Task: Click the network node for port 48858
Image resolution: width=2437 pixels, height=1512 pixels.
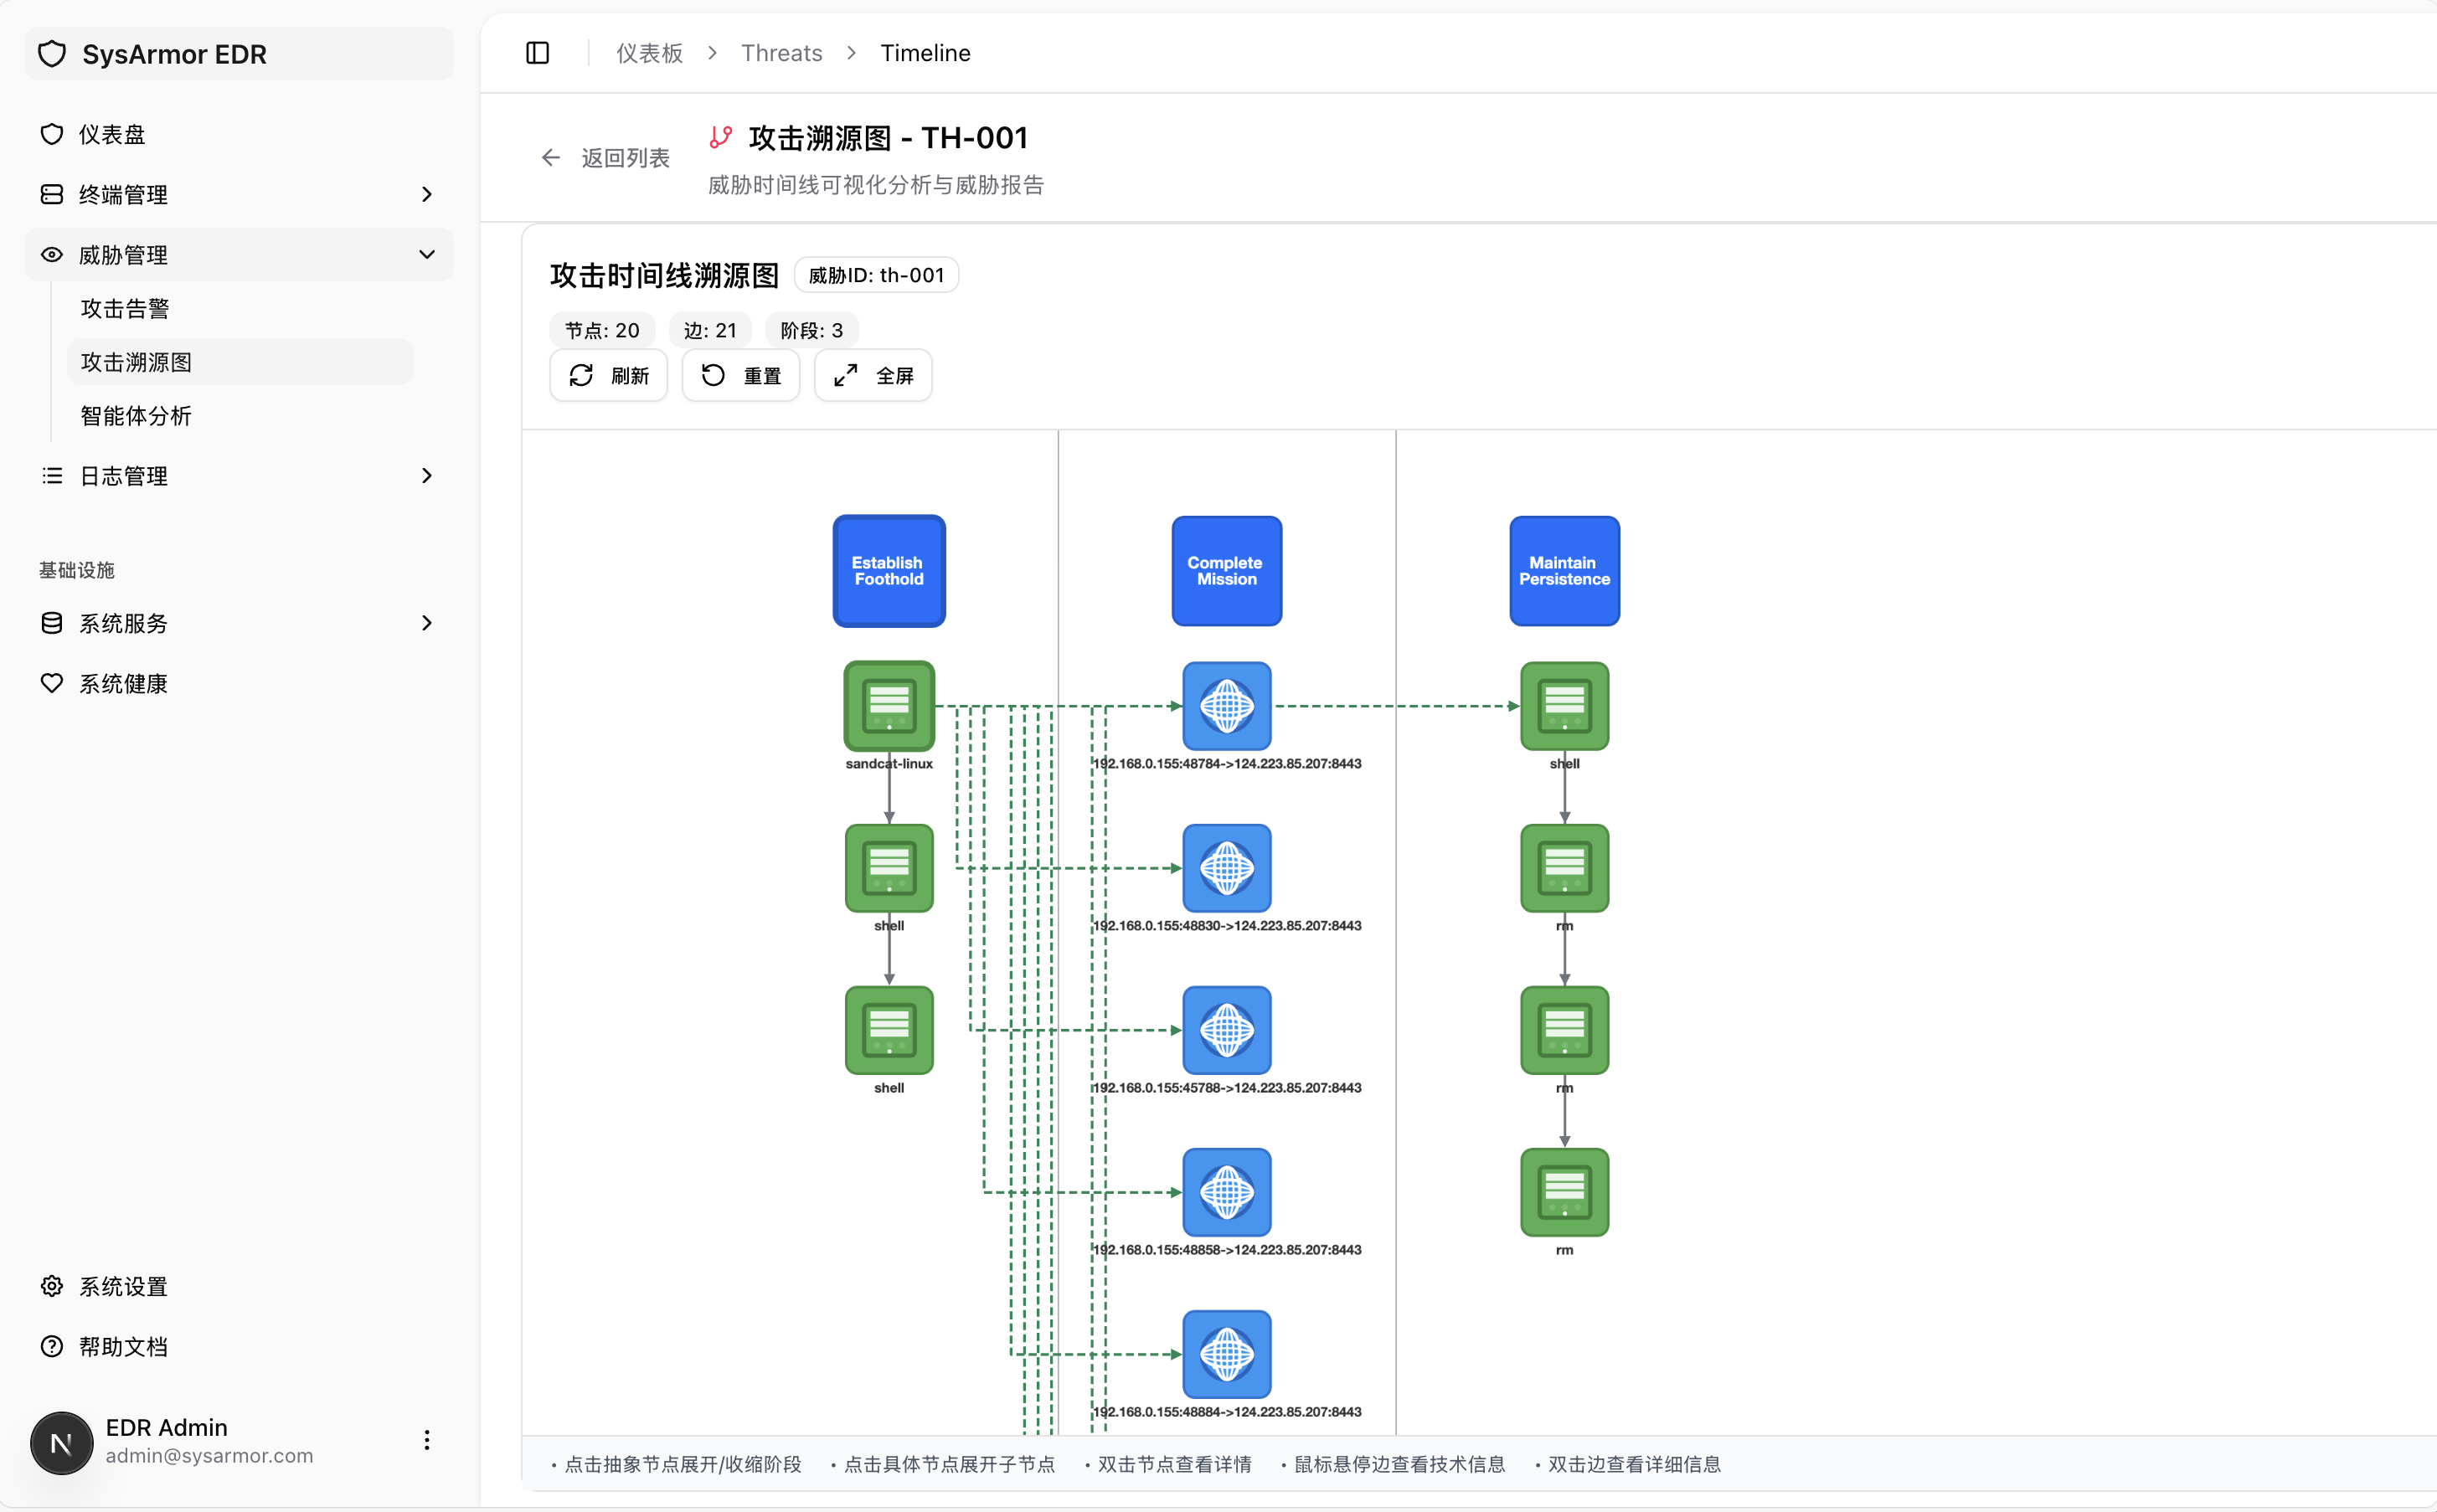Action: click(1226, 1191)
